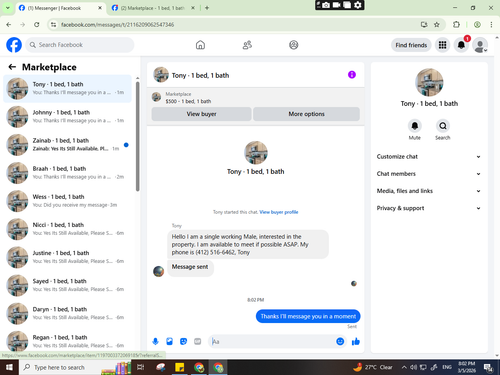Click Tony's large profile picture in sidebar
Screen dimensions: 500x375
[429, 82]
